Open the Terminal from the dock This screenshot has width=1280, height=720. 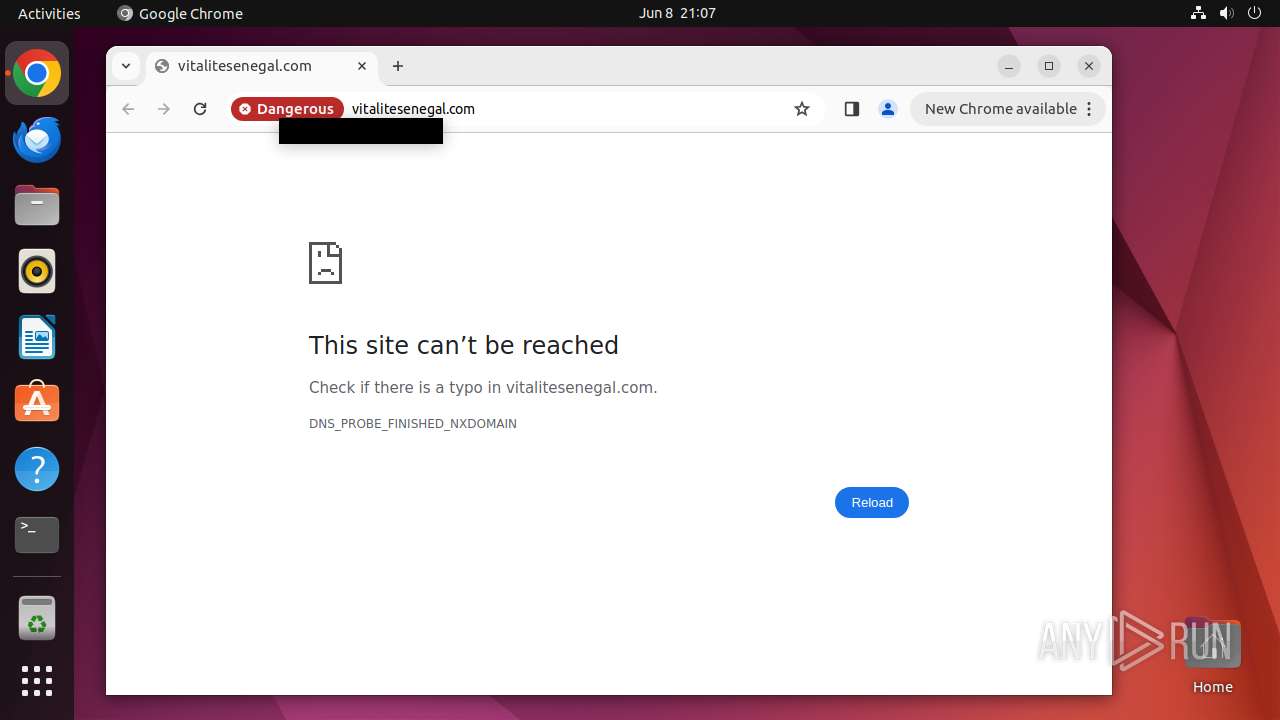pyautogui.click(x=37, y=535)
